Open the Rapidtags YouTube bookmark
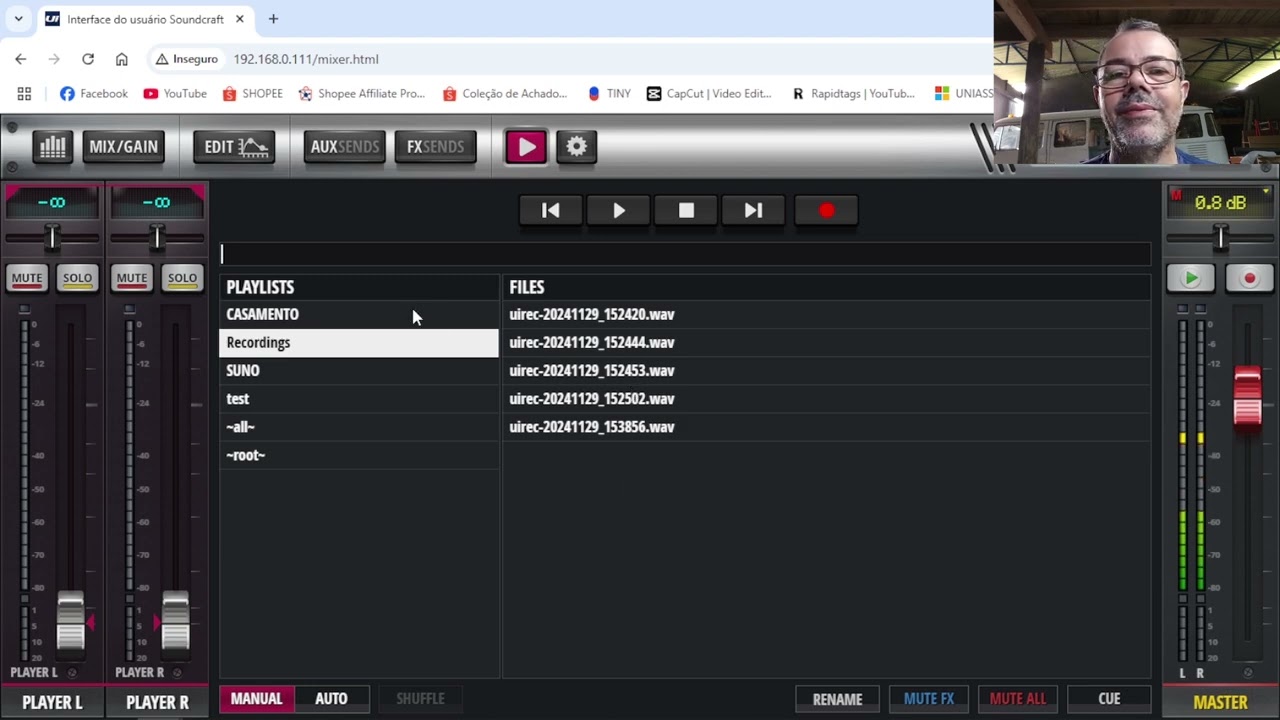This screenshot has height=720, width=1280. point(853,93)
